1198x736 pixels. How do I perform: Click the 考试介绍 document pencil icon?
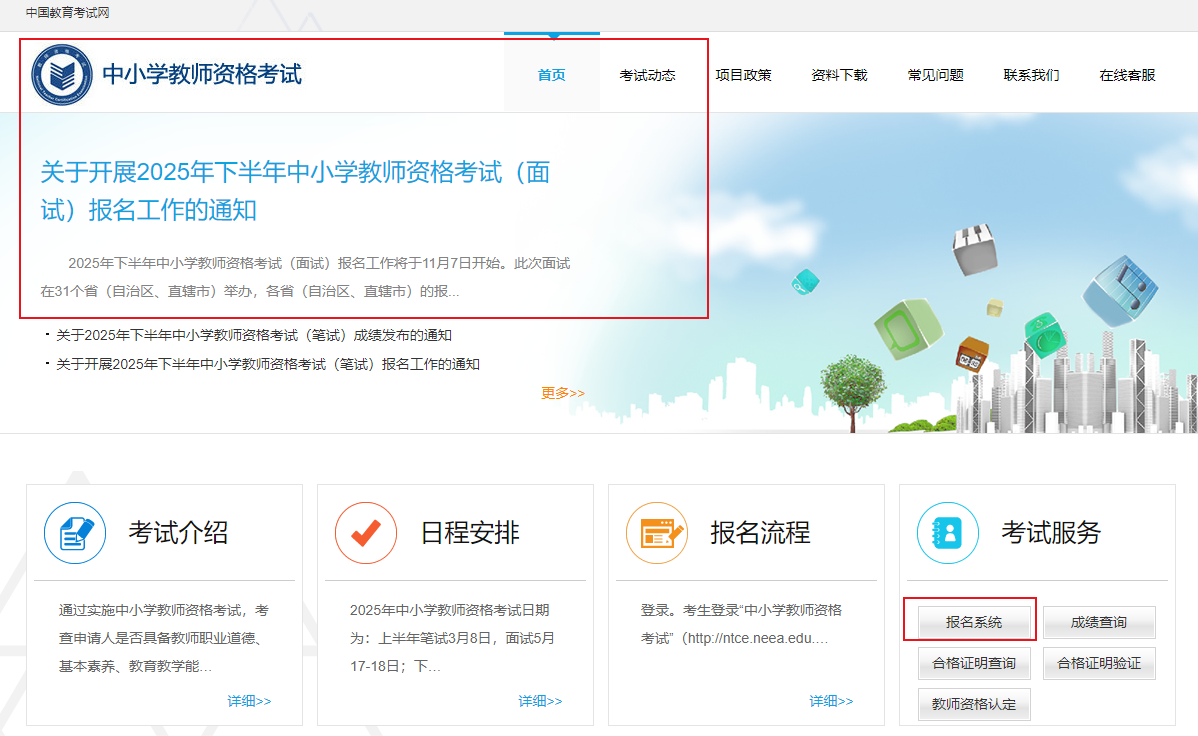click(x=75, y=533)
